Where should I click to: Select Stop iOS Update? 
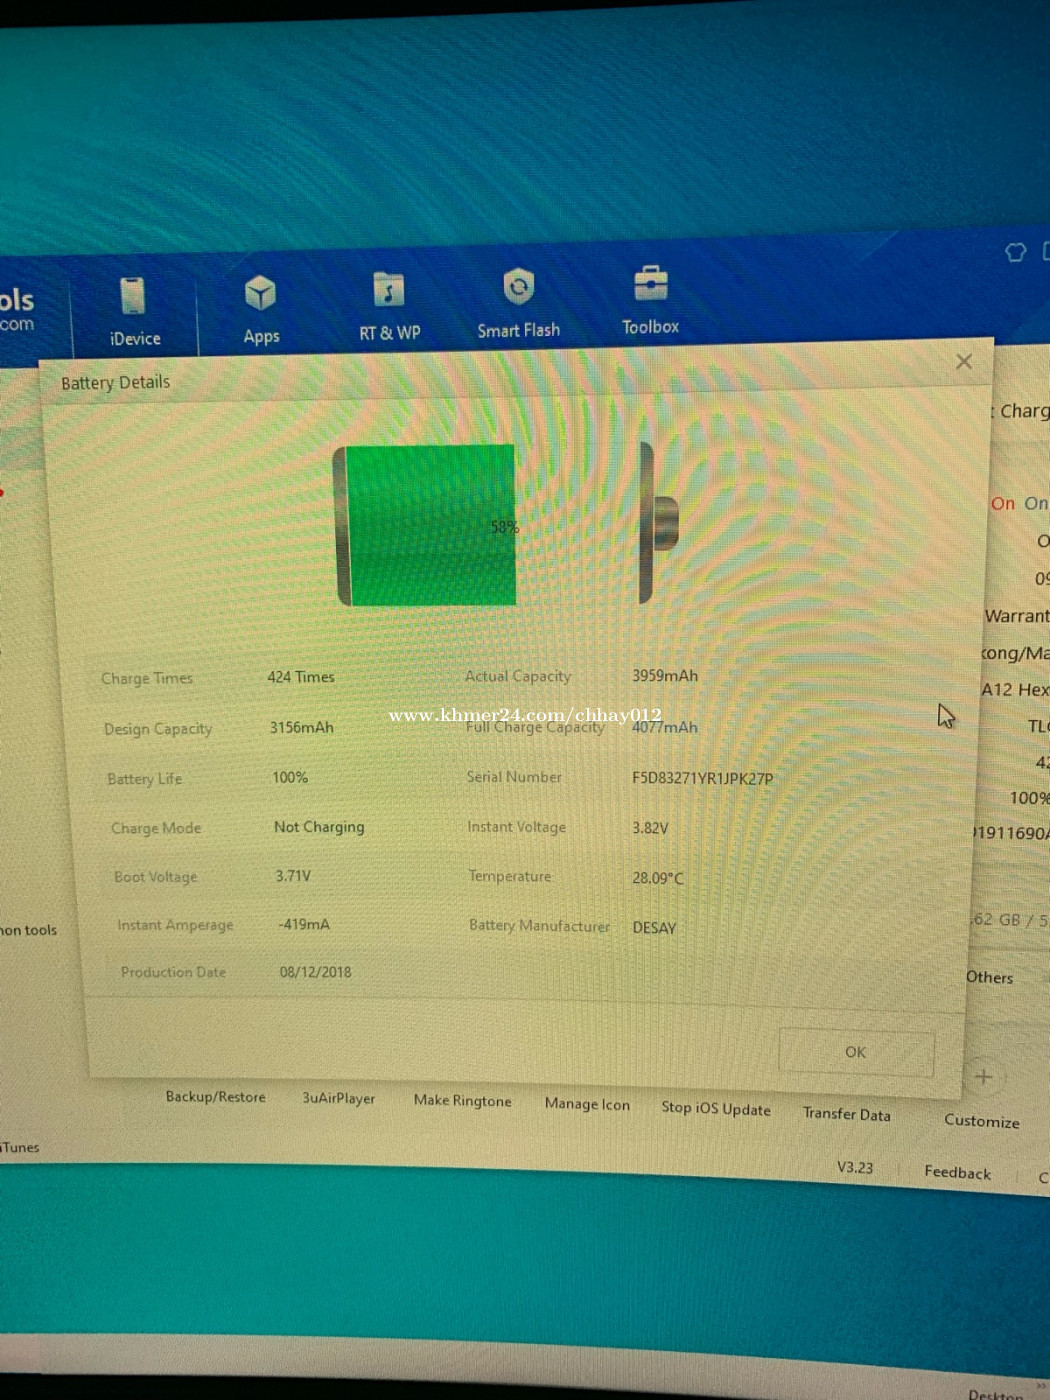click(716, 1108)
